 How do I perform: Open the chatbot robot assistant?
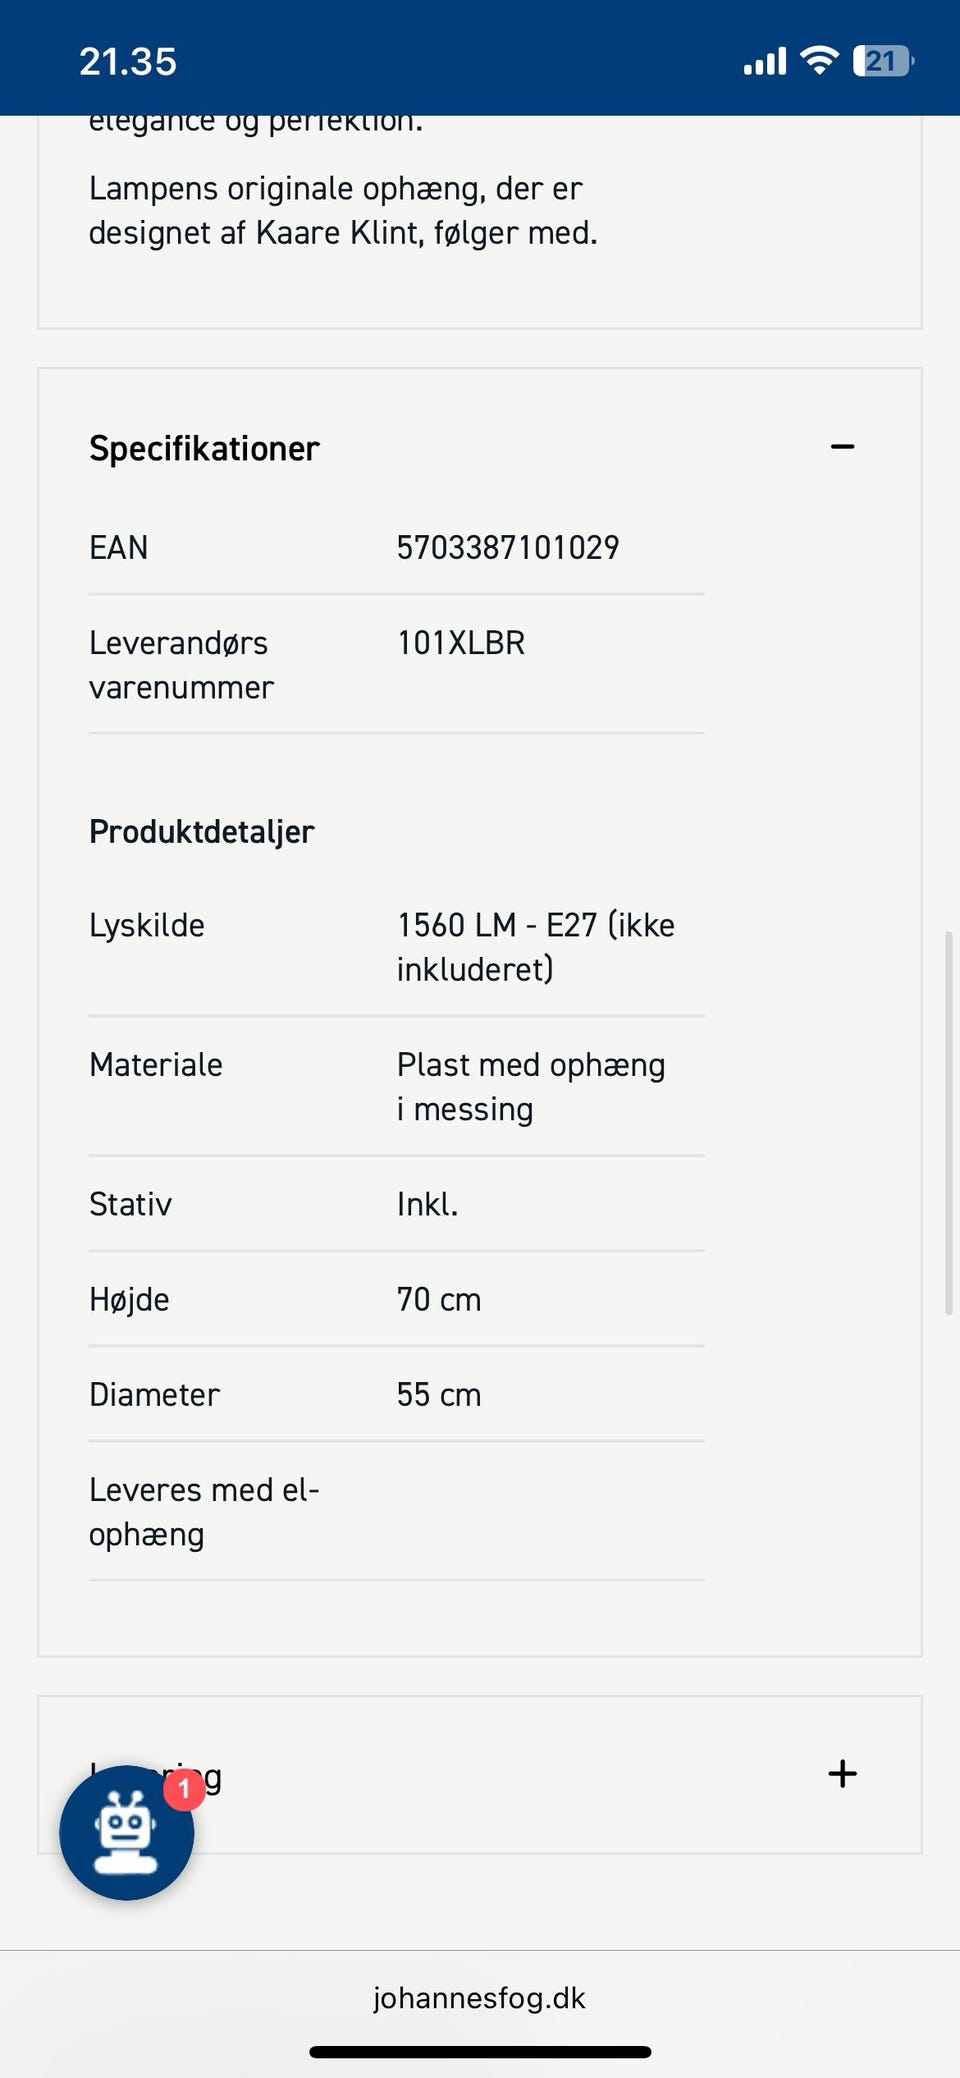pos(126,1832)
